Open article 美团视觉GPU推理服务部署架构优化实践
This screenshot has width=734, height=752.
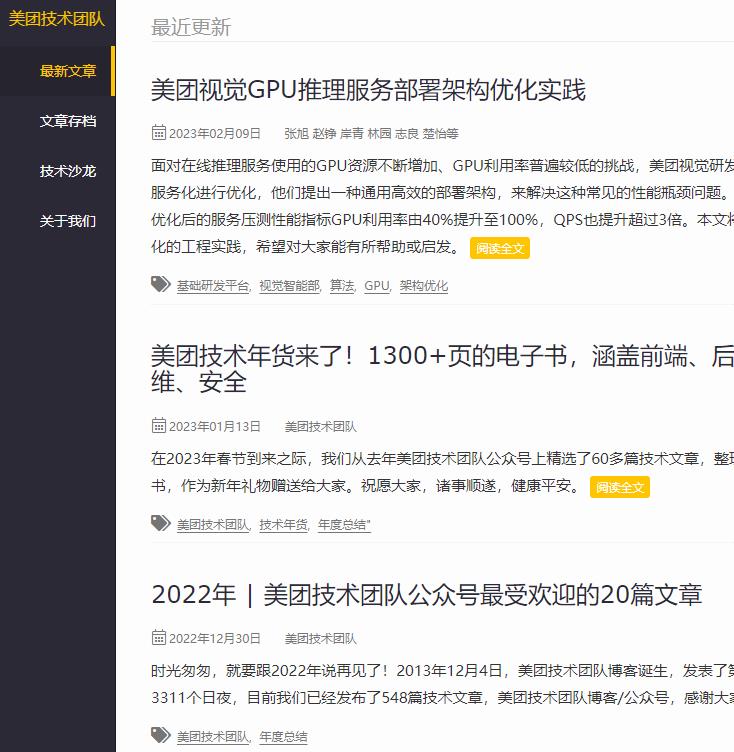368,90
